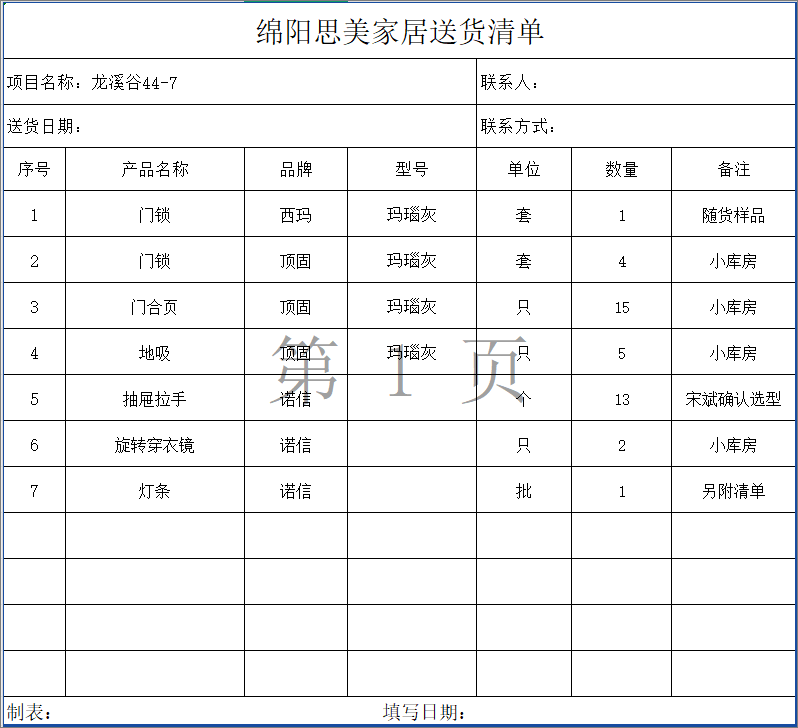Viewport: 798px width, 728px height.
Task: Select the 抽屉拉手 product cell
Action: [155, 398]
